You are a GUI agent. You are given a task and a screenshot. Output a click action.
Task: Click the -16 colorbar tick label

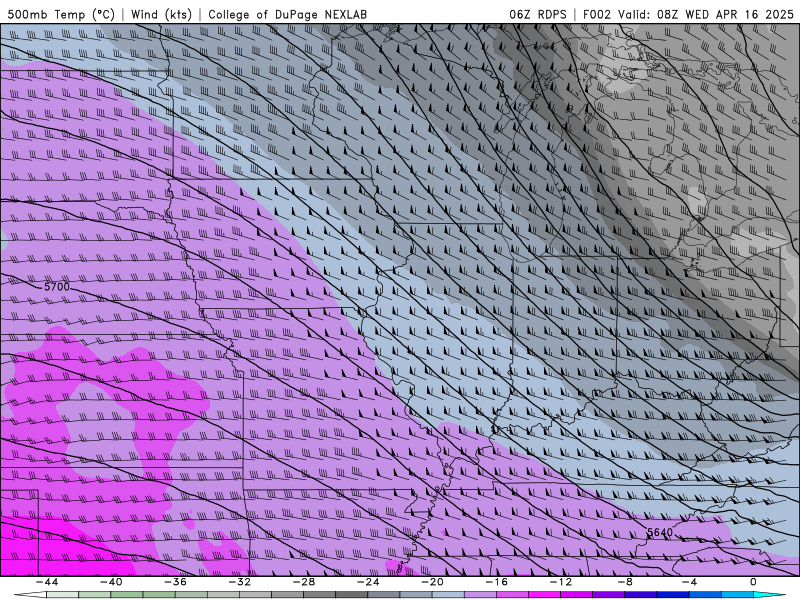pos(496,582)
